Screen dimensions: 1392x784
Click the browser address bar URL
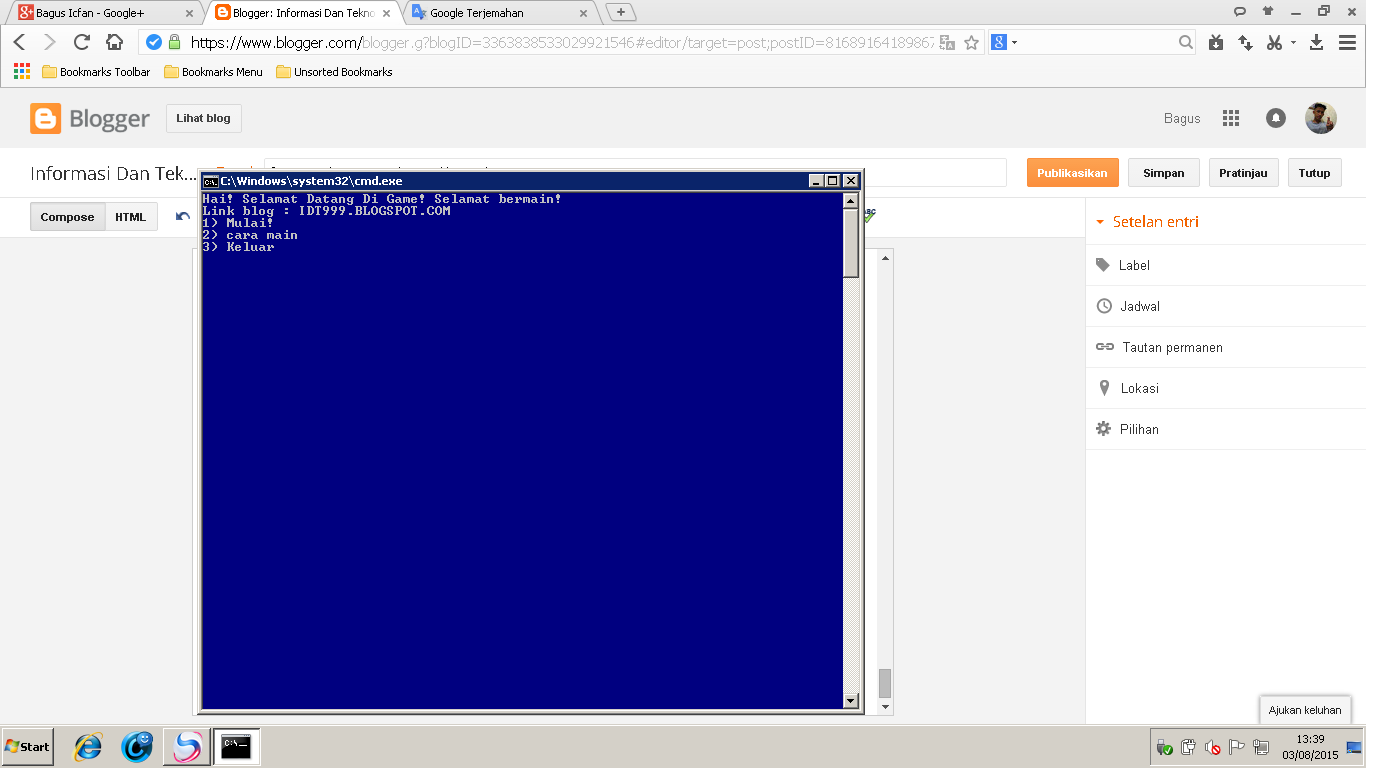click(x=560, y=43)
